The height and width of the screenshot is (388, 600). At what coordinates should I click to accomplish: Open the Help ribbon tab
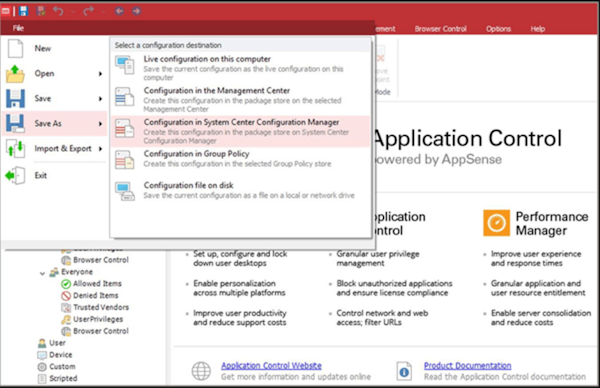[538, 29]
